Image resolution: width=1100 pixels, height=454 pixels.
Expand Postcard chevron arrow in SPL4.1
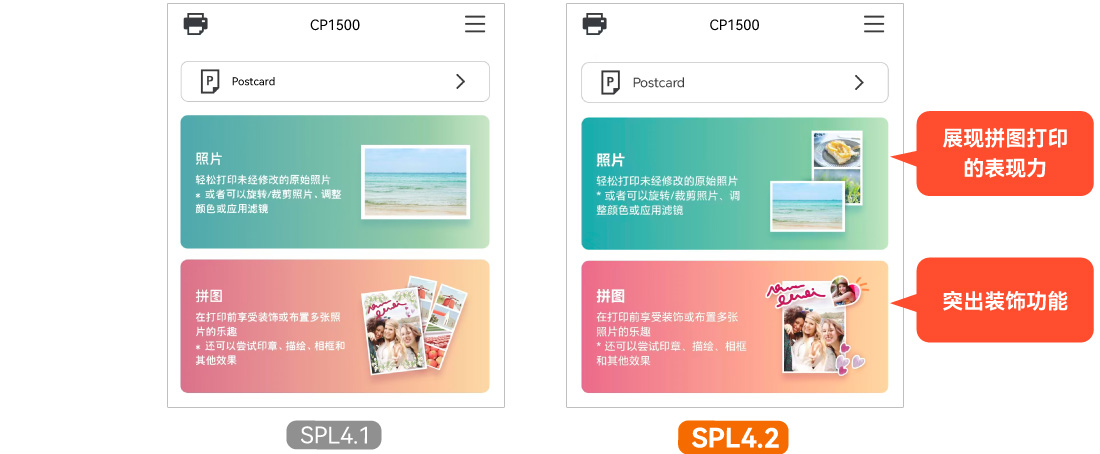pos(460,81)
